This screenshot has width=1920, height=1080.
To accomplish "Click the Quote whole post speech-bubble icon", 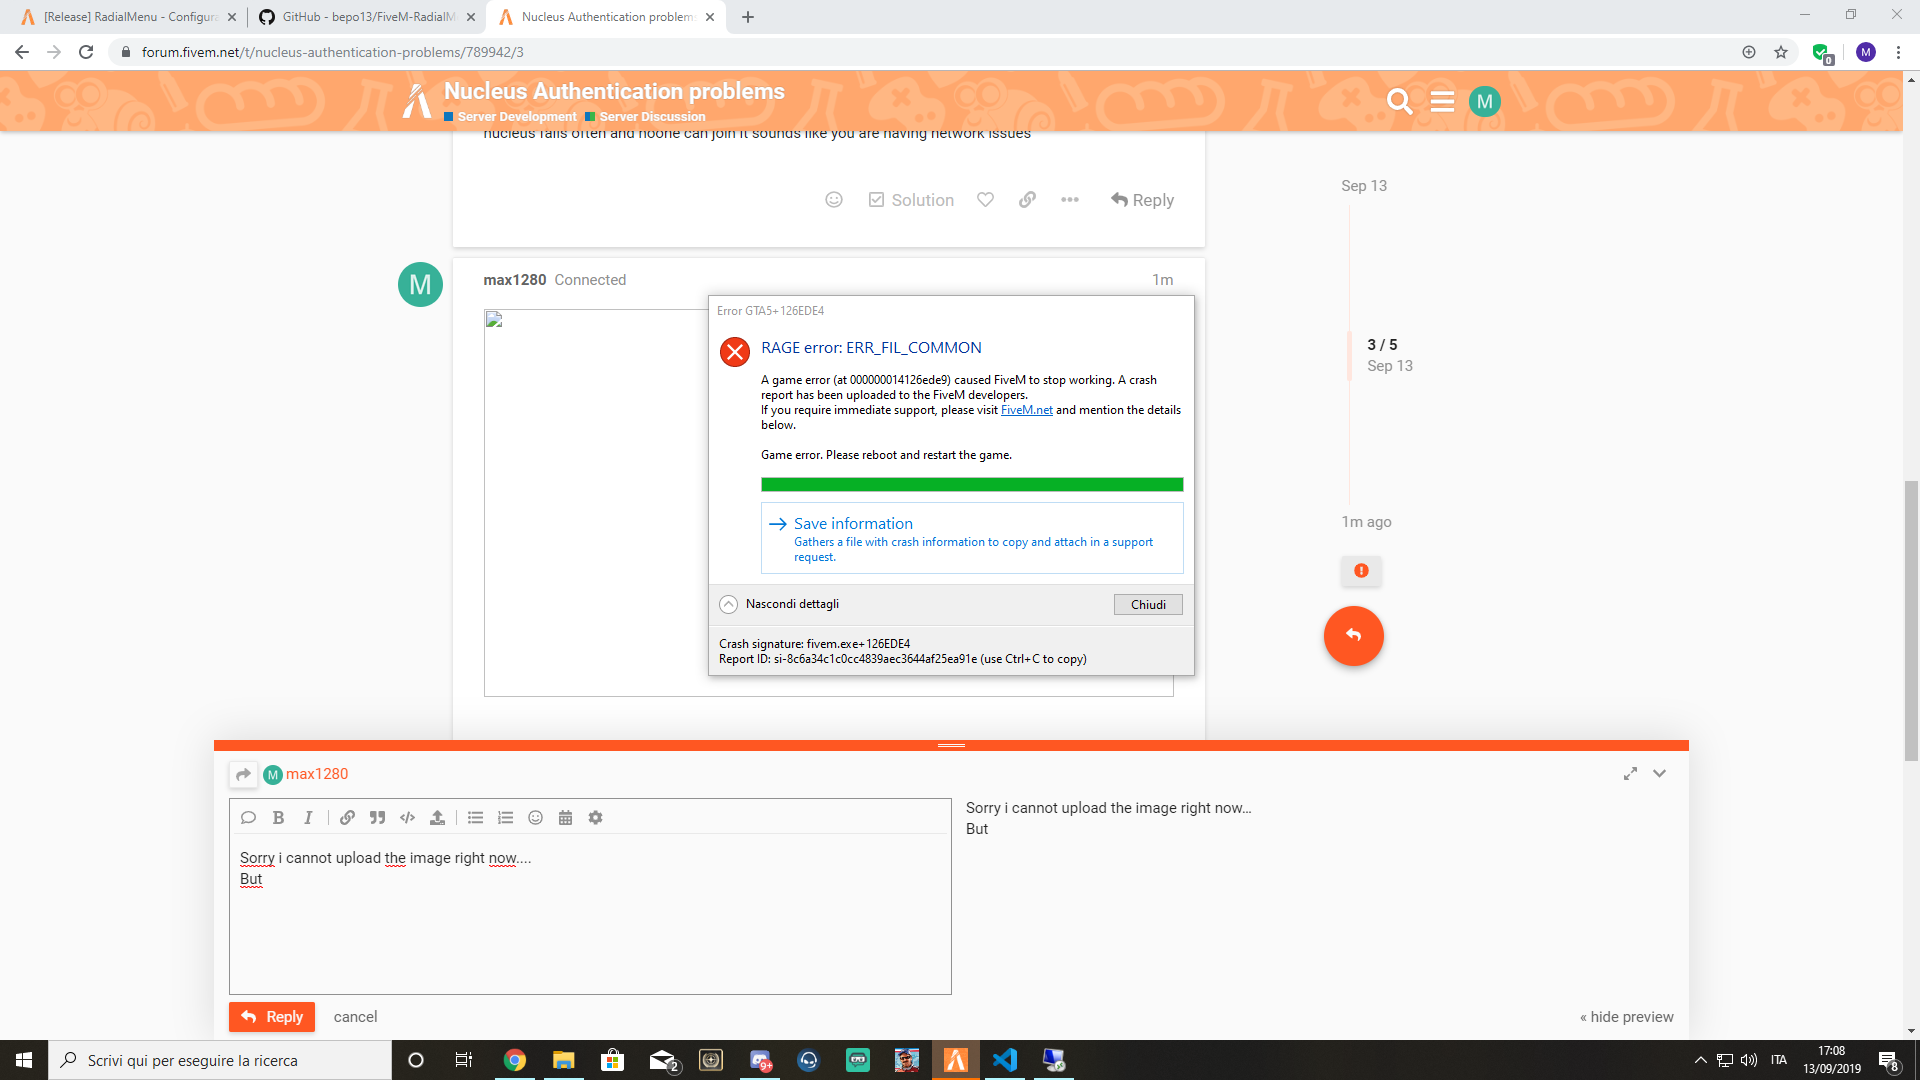I will [x=248, y=818].
